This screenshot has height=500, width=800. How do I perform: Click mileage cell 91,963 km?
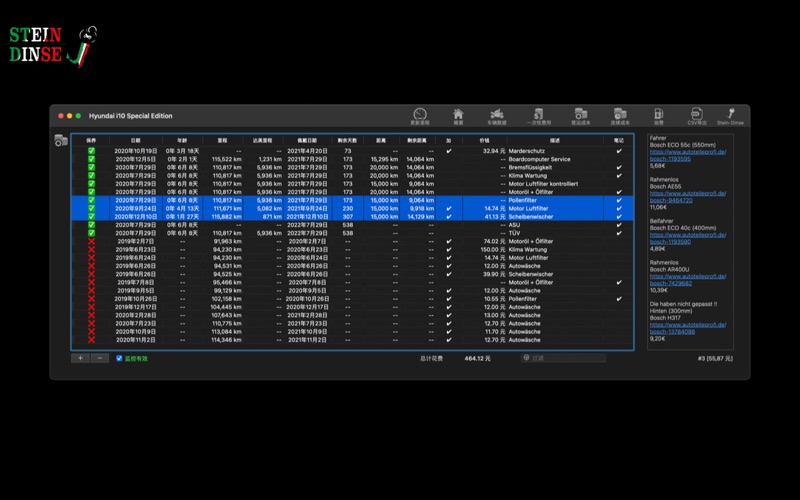point(228,241)
